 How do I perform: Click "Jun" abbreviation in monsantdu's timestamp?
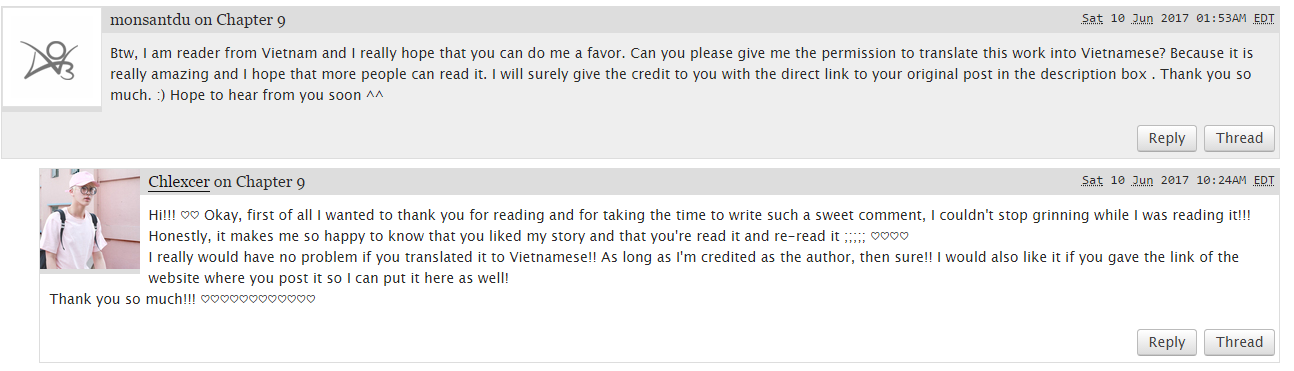1142,19
